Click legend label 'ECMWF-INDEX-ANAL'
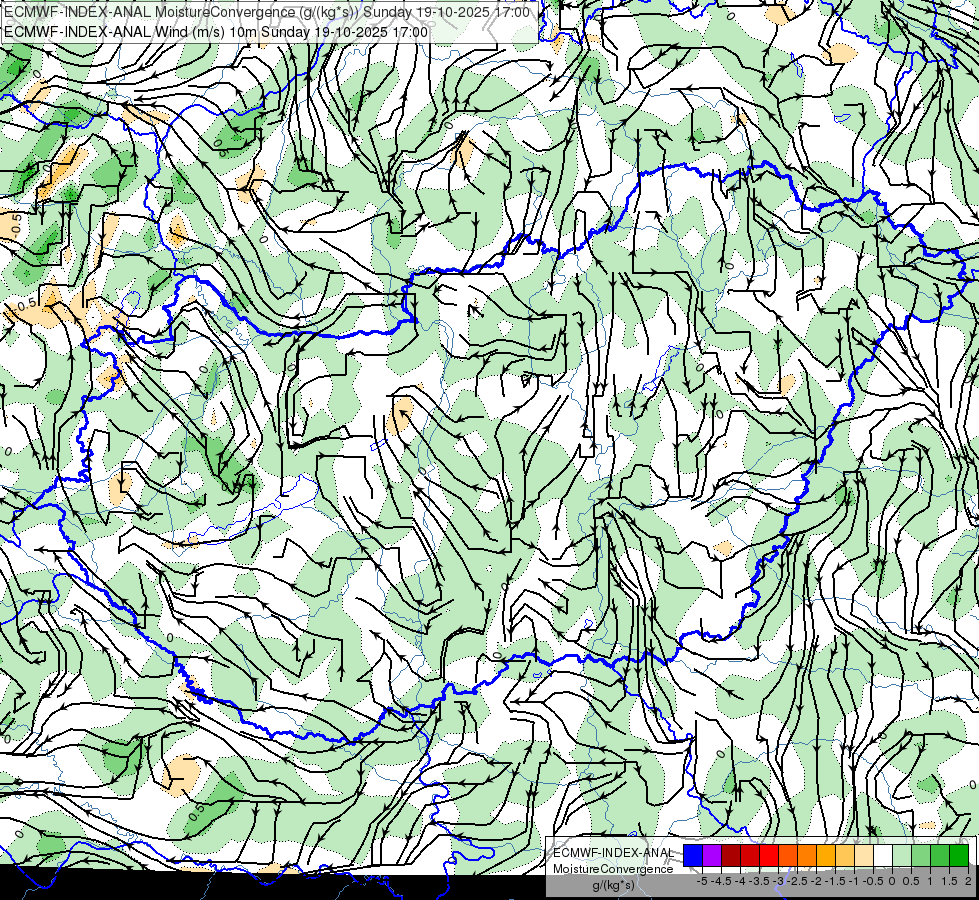979x900 pixels. click(613, 853)
